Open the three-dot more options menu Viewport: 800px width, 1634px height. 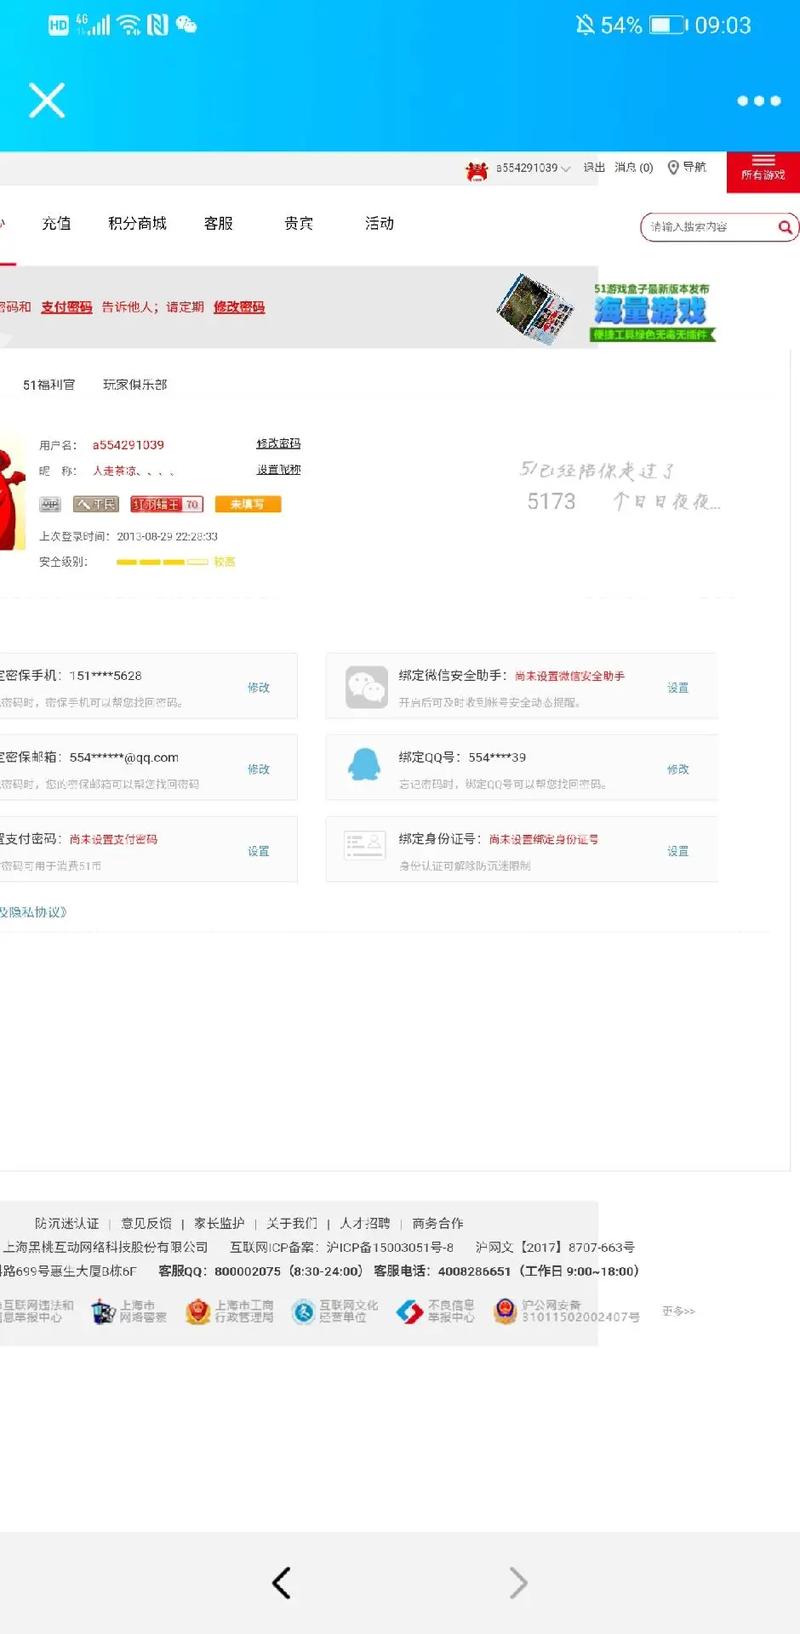(758, 101)
